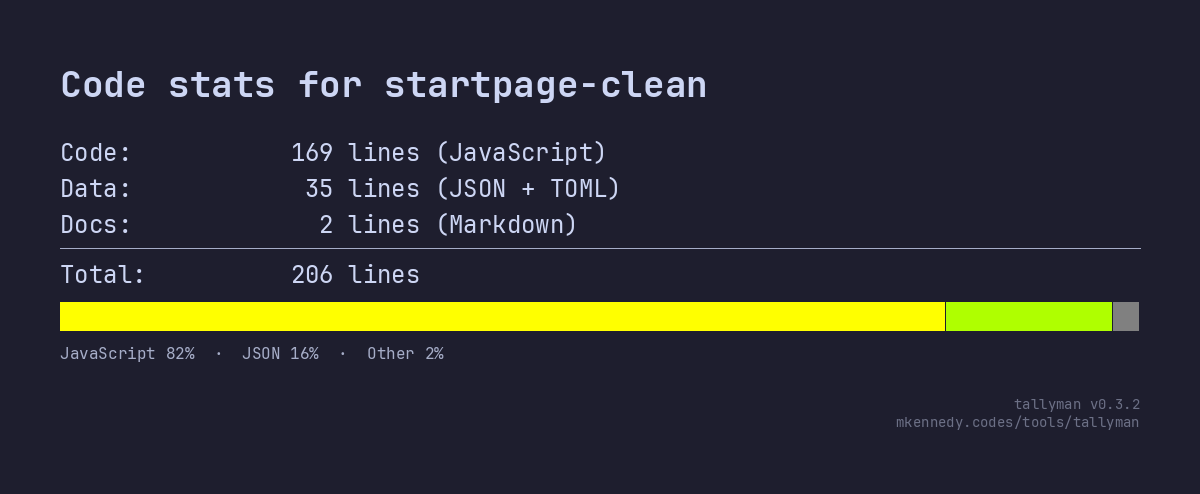Click the yellow JavaScript bar segment
Viewport: 1200px width, 494px height.
(x=502, y=316)
